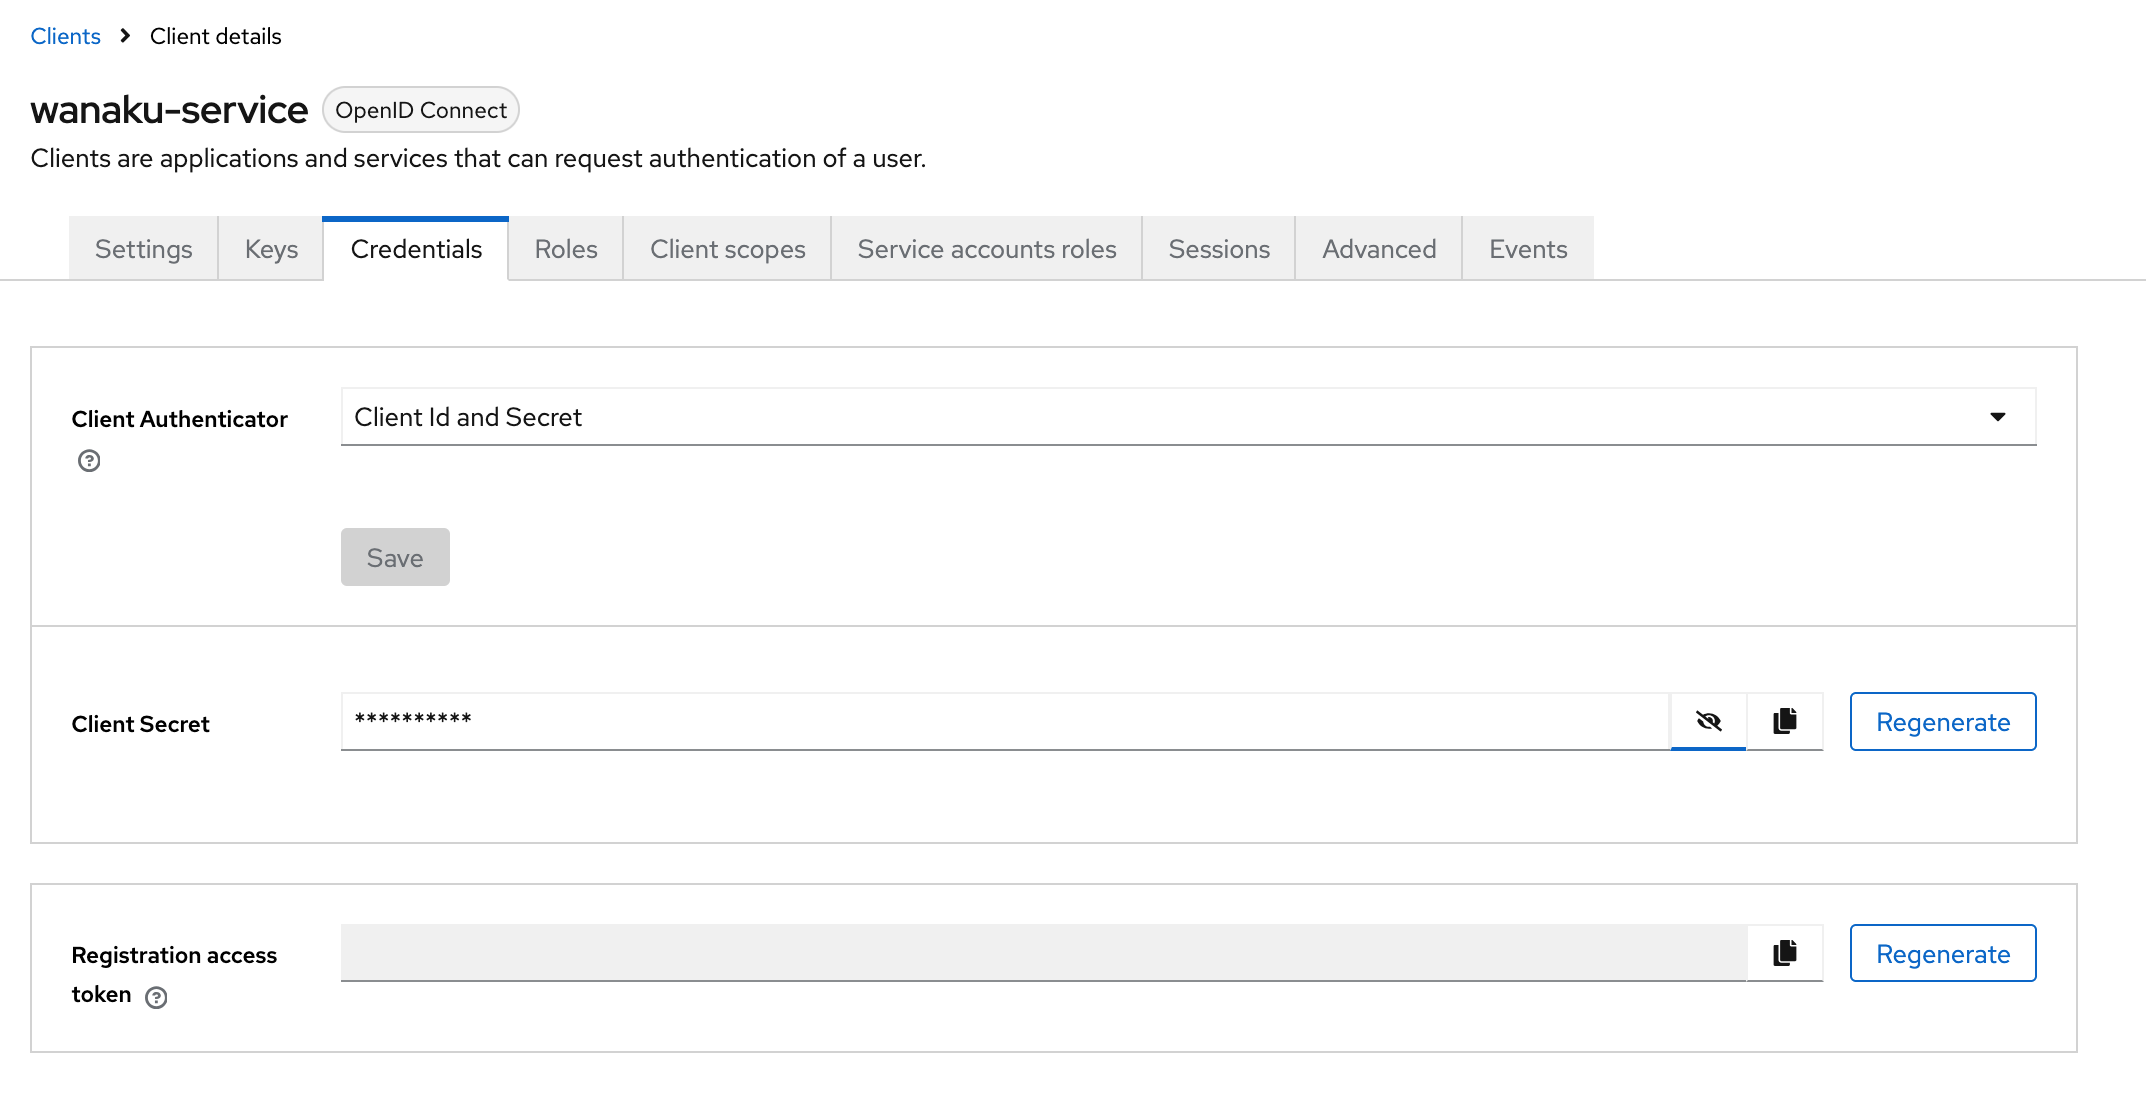Open the Events tab
2146x1106 pixels.
coord(1527,248)
